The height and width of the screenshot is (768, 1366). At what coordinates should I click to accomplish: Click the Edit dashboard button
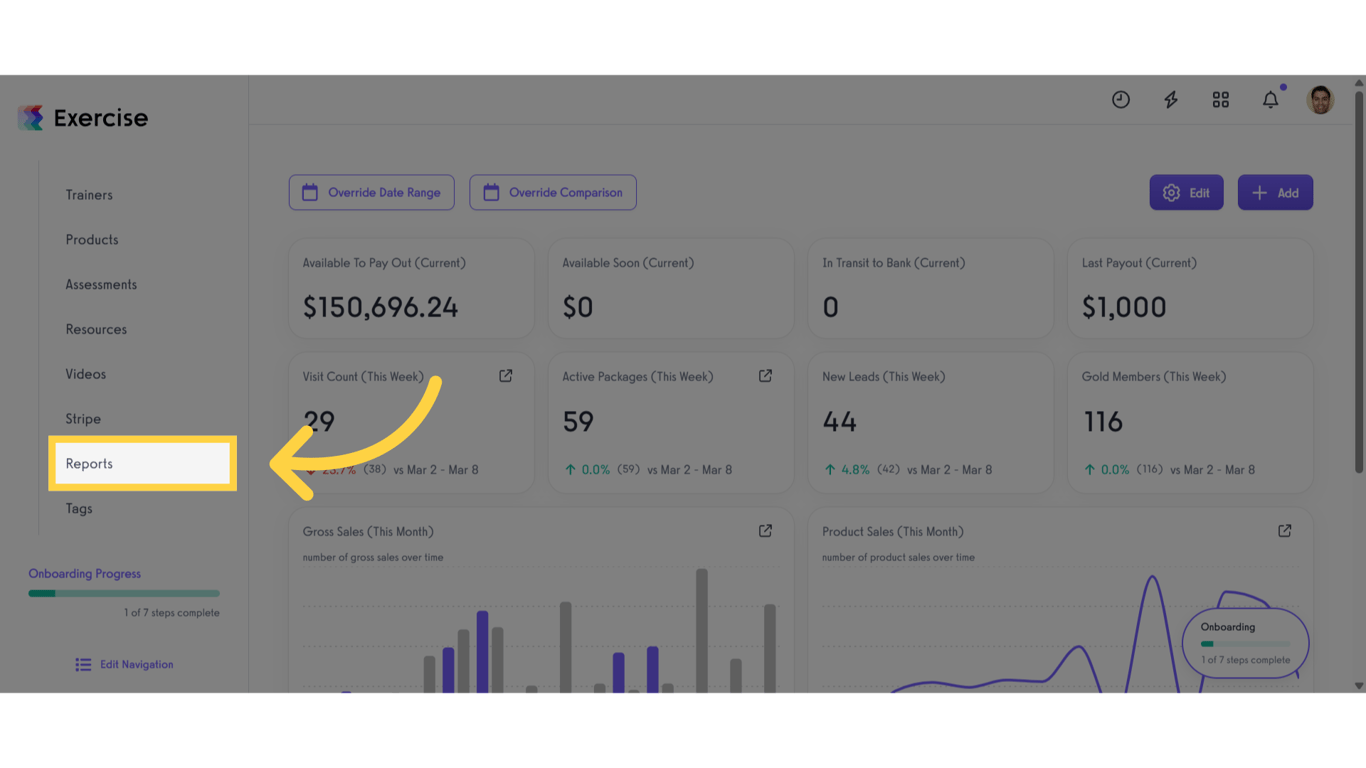(x=1186, y=193)
